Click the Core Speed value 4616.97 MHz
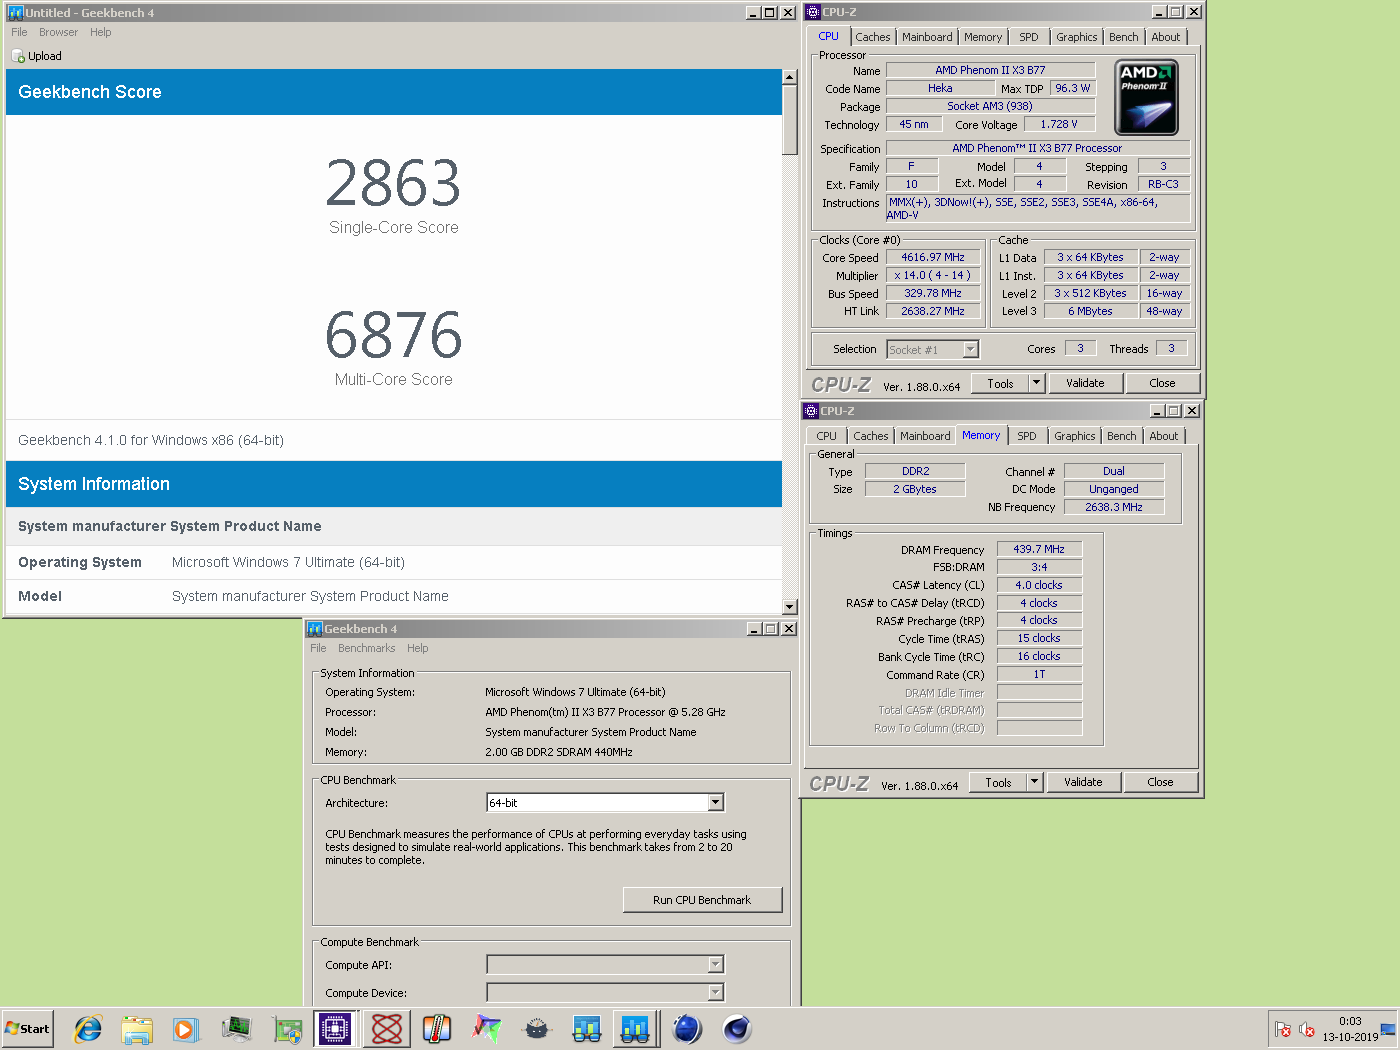 pos(933,257)
